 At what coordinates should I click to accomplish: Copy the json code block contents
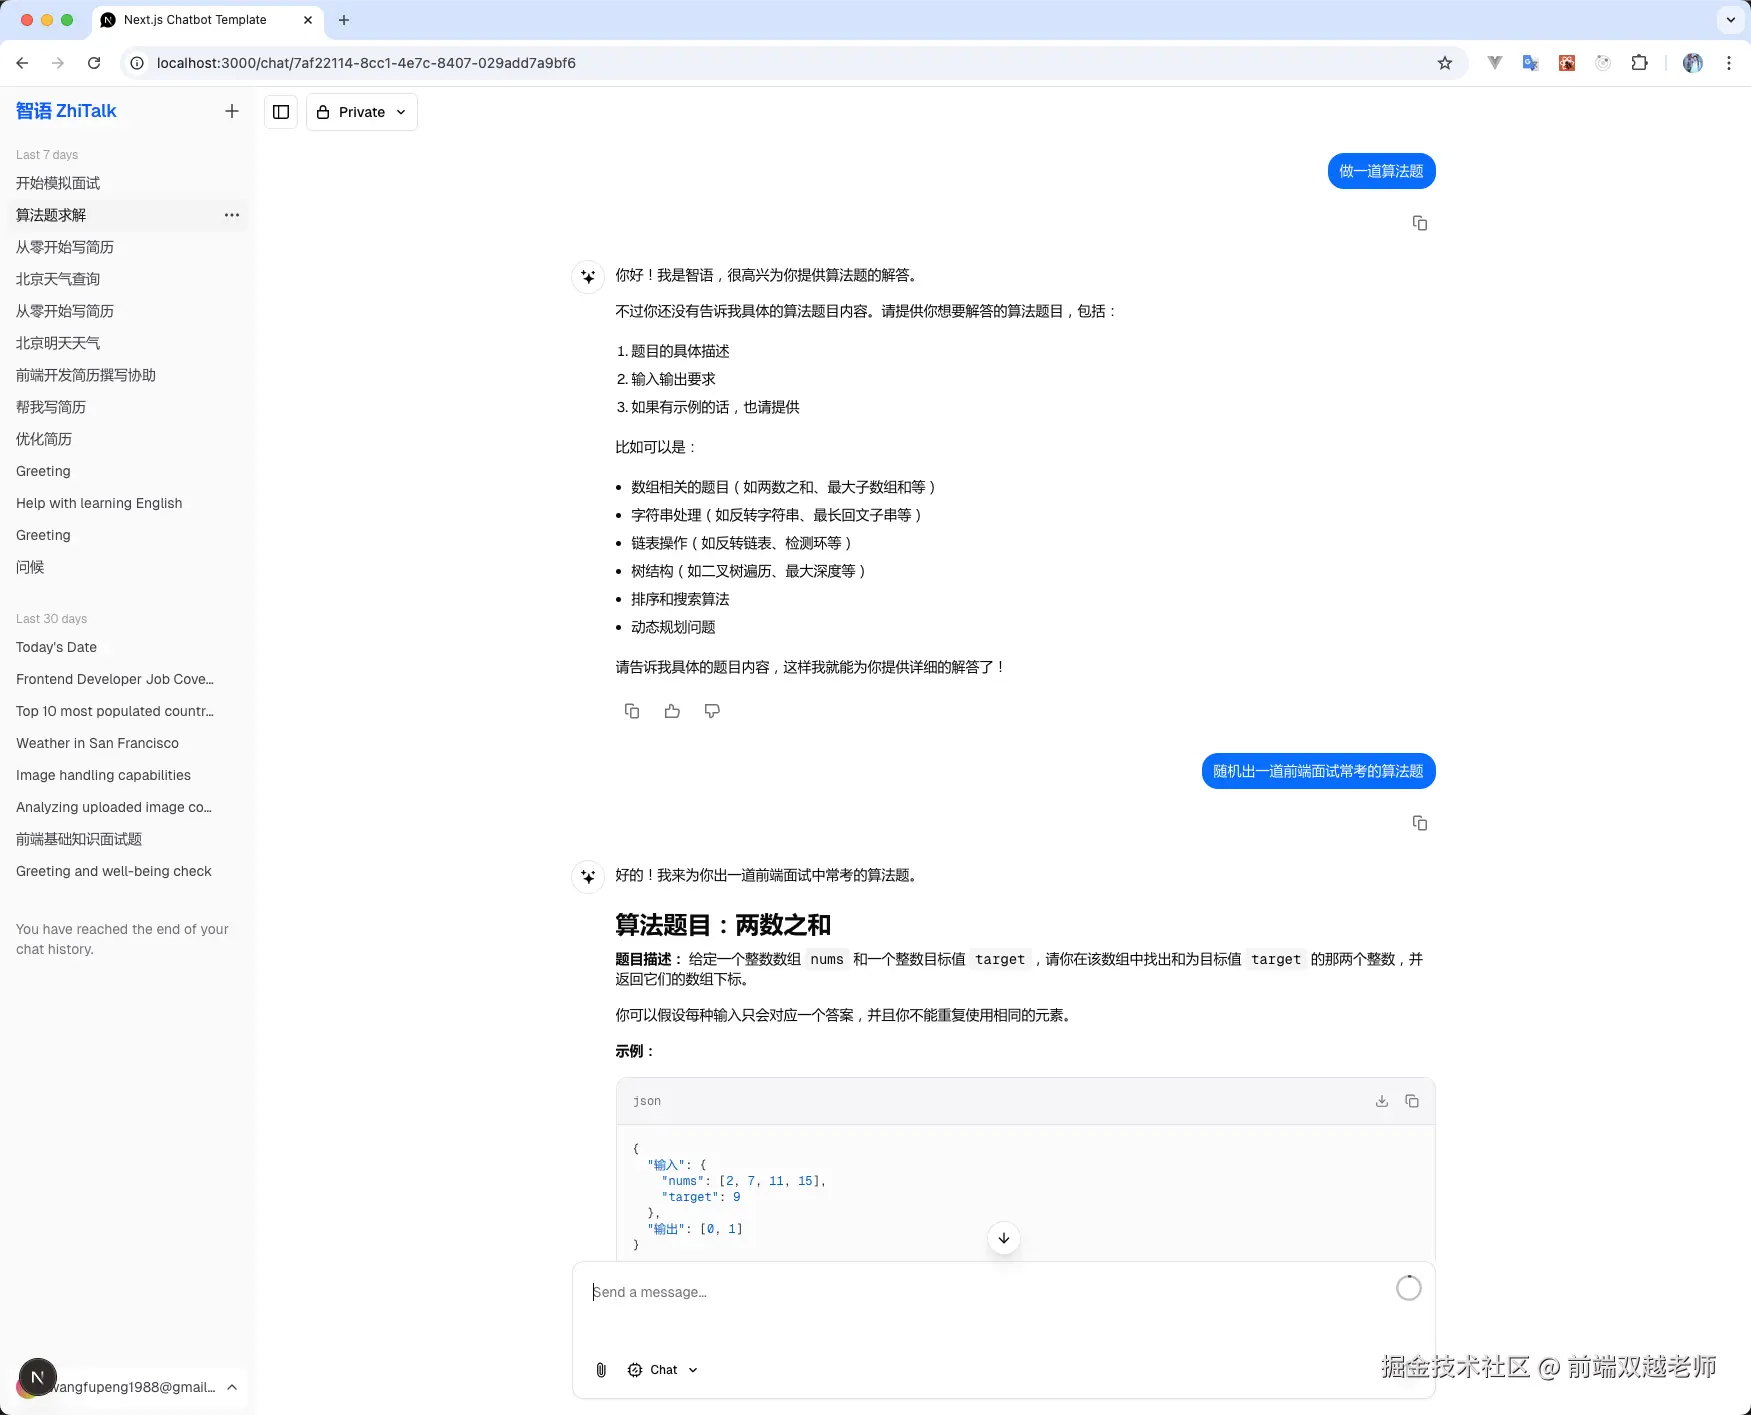coord(1411,1100)
